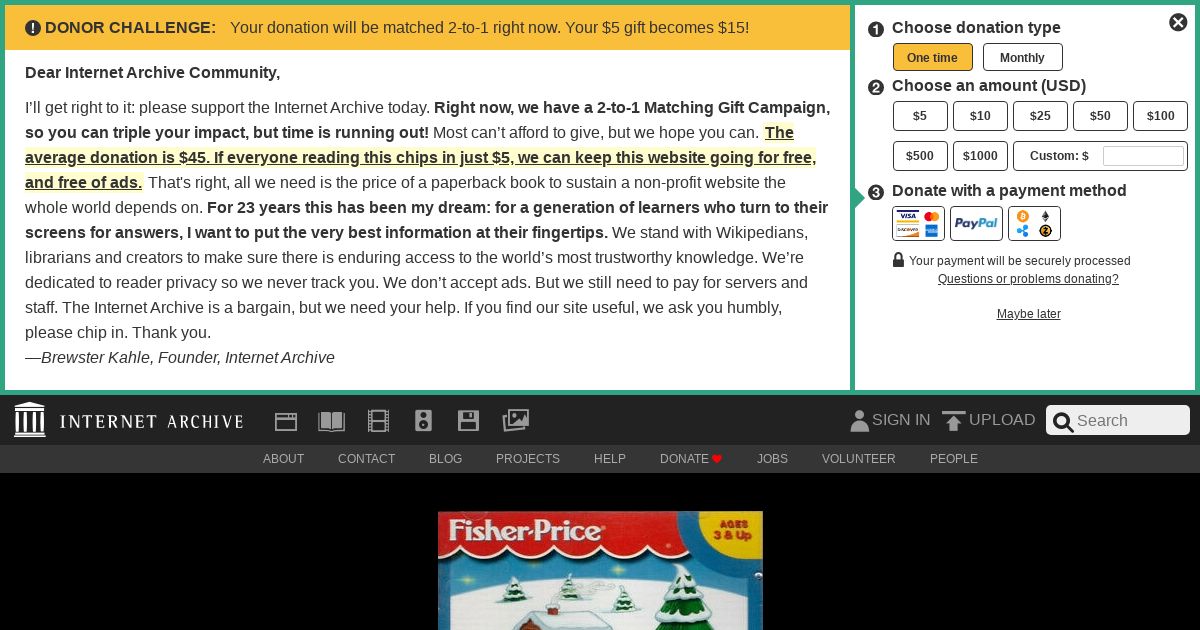Choose the $25 donation amount

pyautogui.click(x=1040, y=116)
